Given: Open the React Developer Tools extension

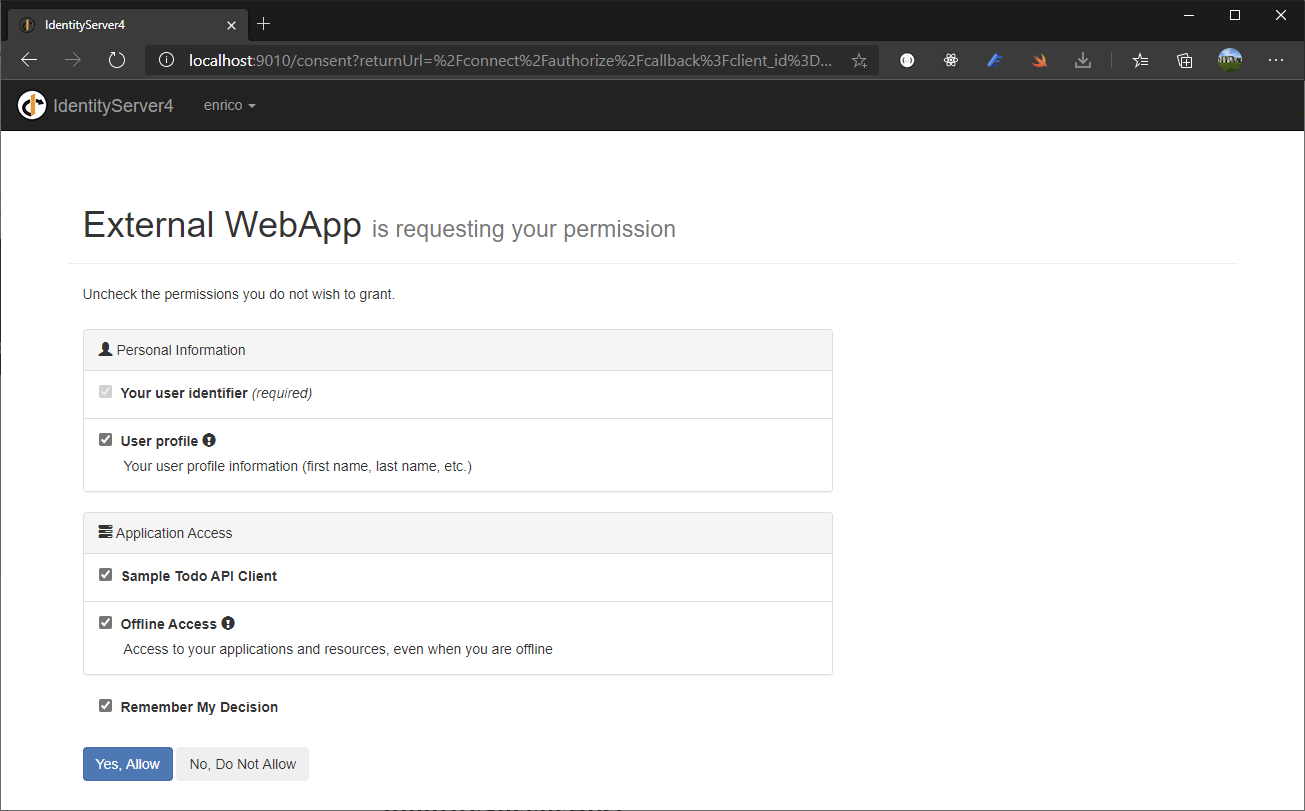Looking at the screenshot, I should click(950, 60).
